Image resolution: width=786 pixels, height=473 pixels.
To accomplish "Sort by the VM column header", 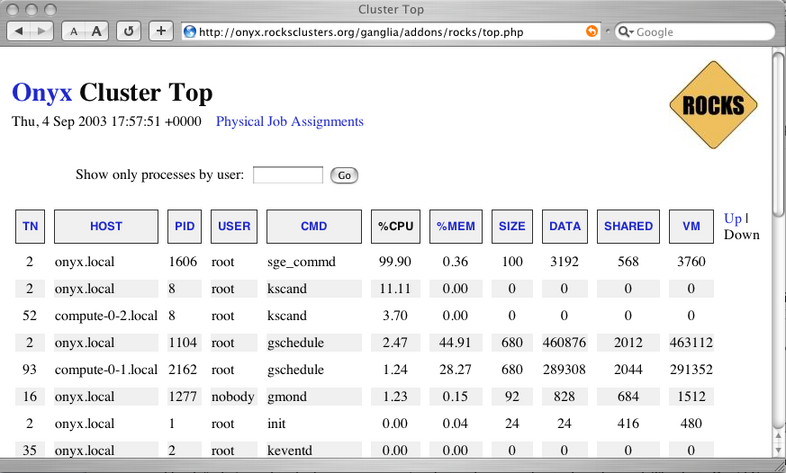I will (x=691, y=226).
